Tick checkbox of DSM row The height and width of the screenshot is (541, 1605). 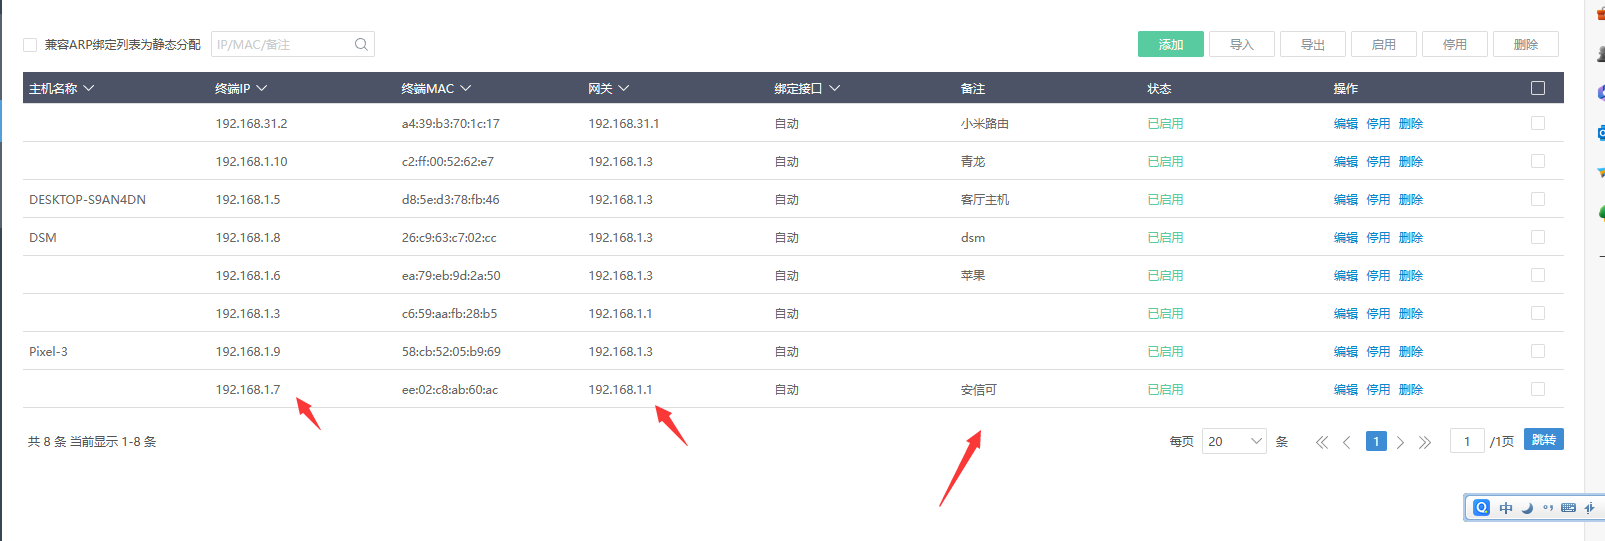[x=1538, y=237]
